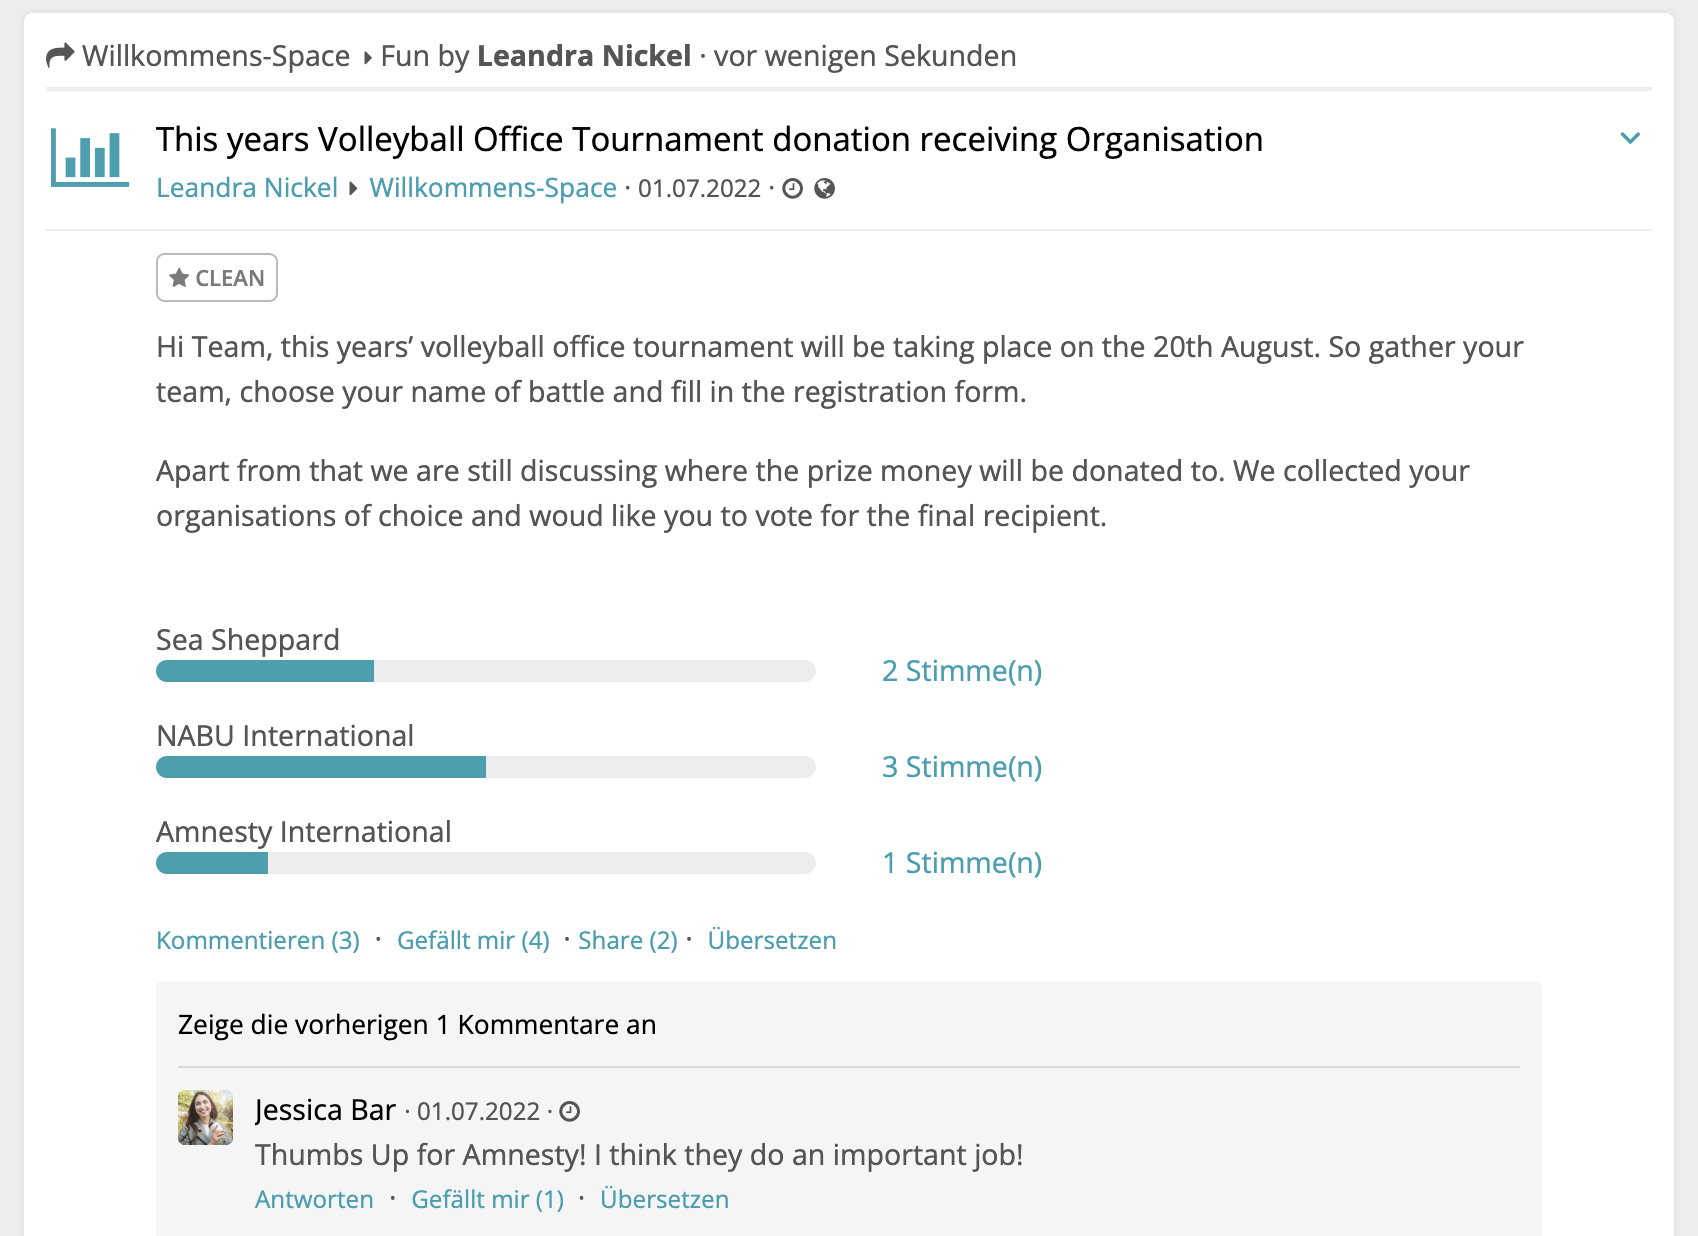Open the post options chevron menu
The width and height of the screenshot is (1698, 1236).
click(1630, 138)
